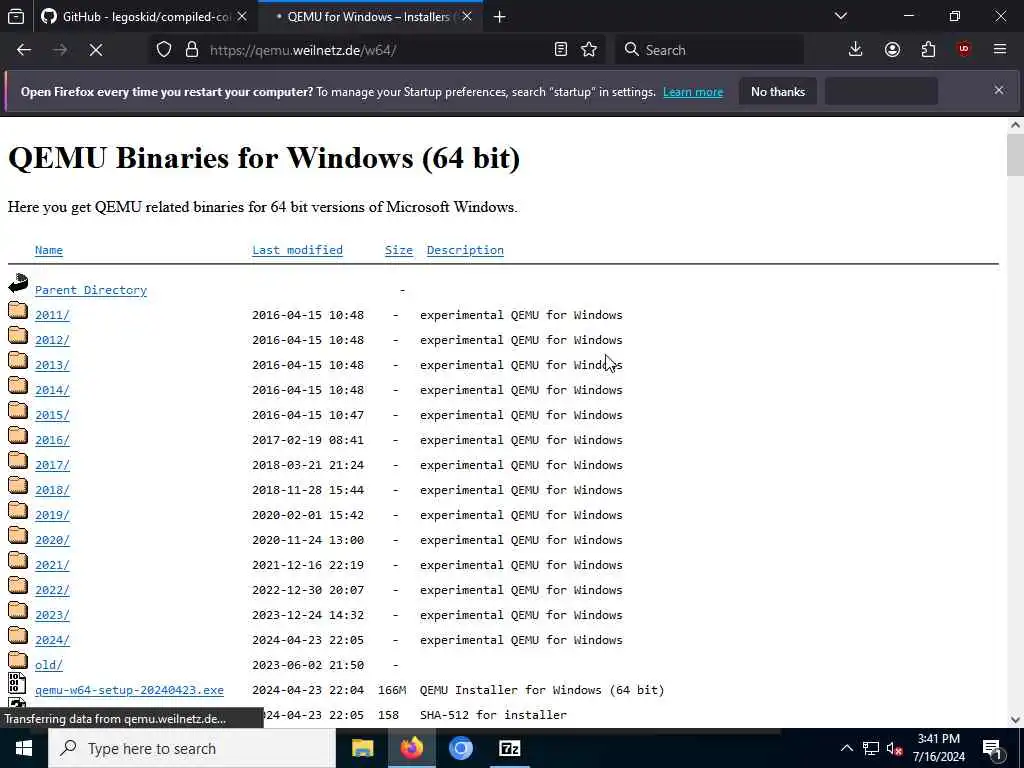
Task: Sort listing by Last modified
Action: 297,250
